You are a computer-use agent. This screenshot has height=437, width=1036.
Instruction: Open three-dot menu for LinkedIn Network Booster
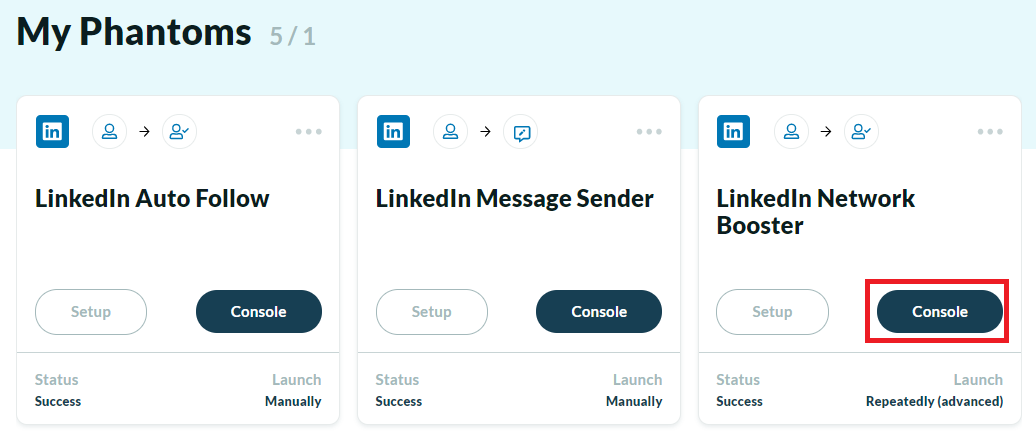[990, 132]
